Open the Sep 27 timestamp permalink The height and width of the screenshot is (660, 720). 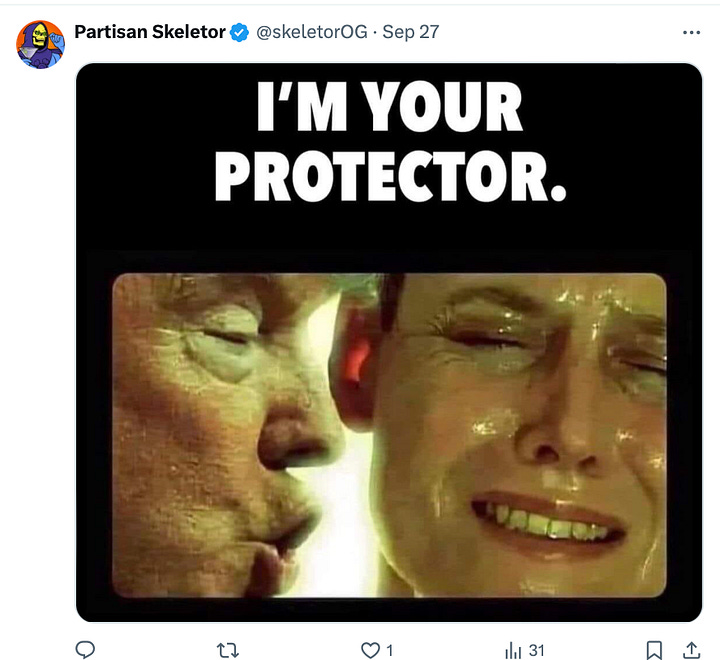point(411,32)
